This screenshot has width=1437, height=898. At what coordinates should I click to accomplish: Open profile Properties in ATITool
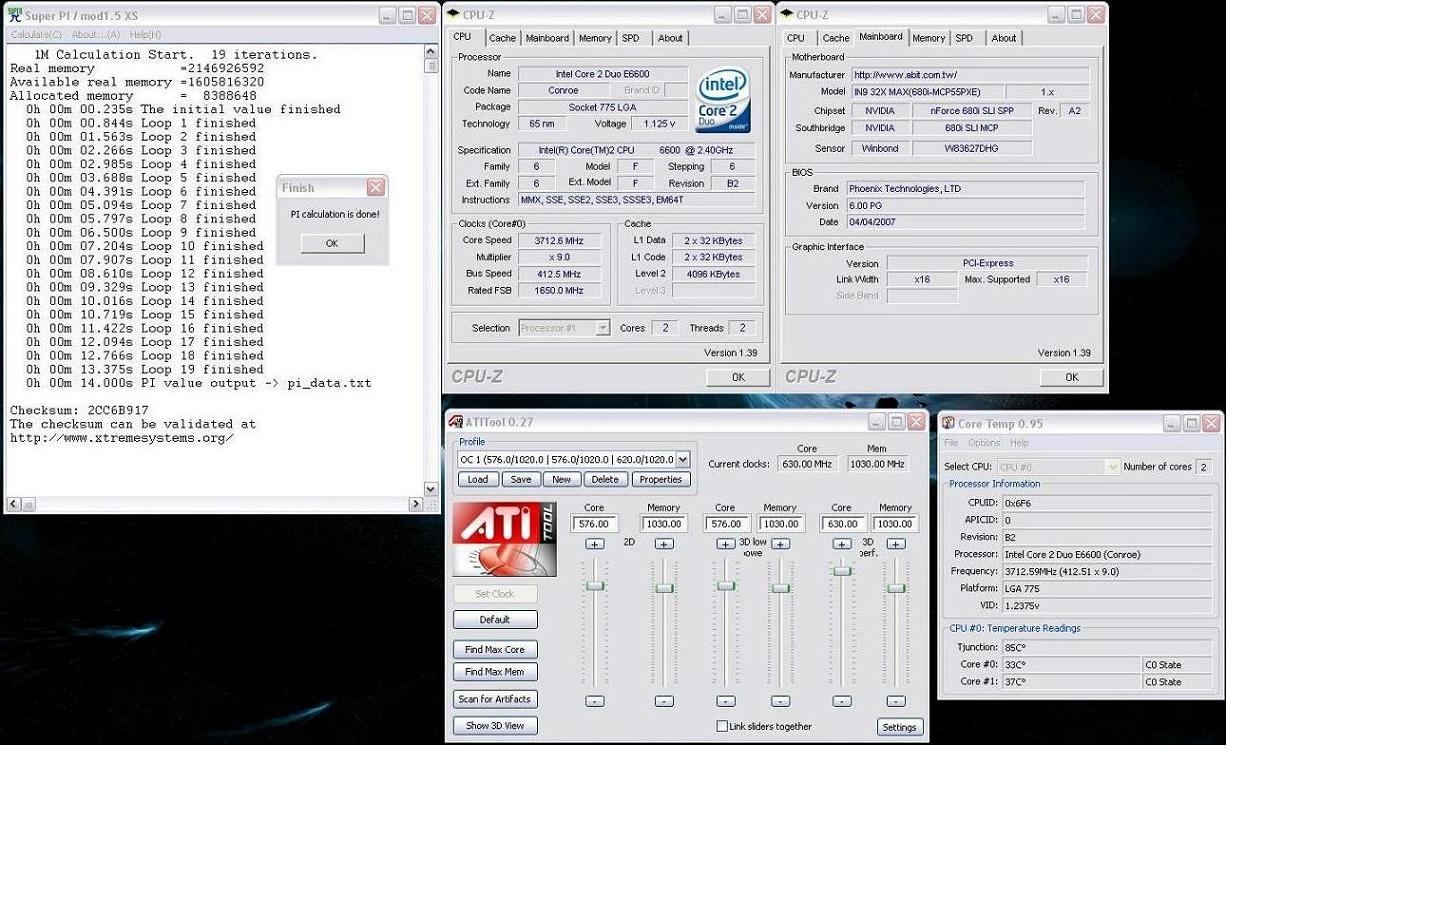[x=660, y=479]
